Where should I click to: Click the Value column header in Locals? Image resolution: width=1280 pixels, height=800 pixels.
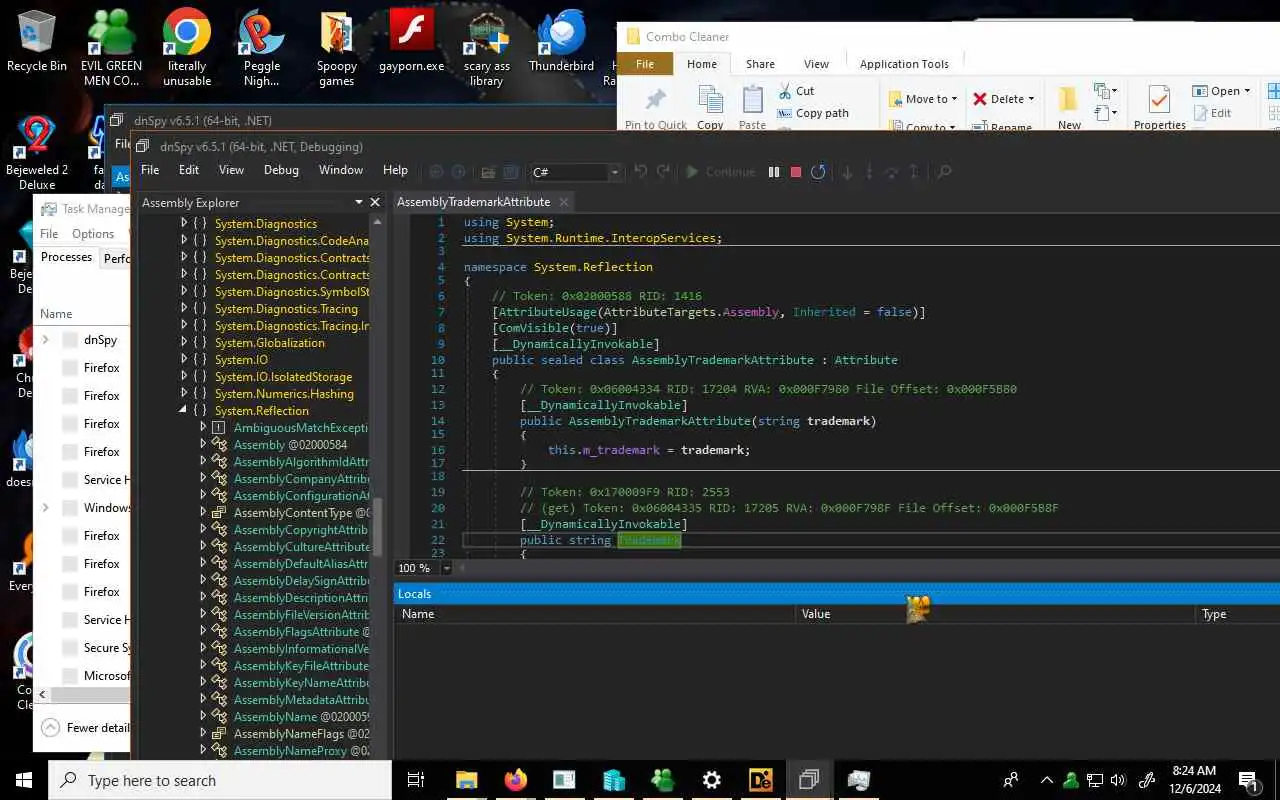[995, 614]
